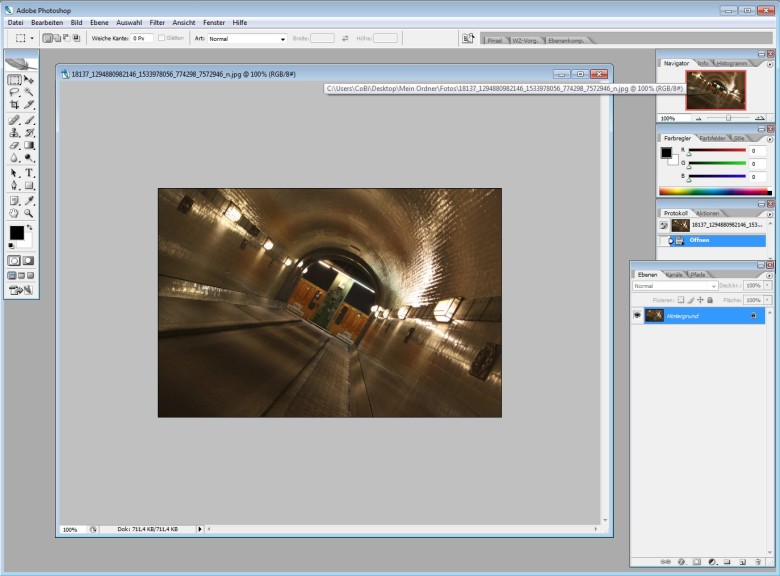Jump to ImageReady via toolbox bottom button
780x576 pixels.
tap(21, 290)
